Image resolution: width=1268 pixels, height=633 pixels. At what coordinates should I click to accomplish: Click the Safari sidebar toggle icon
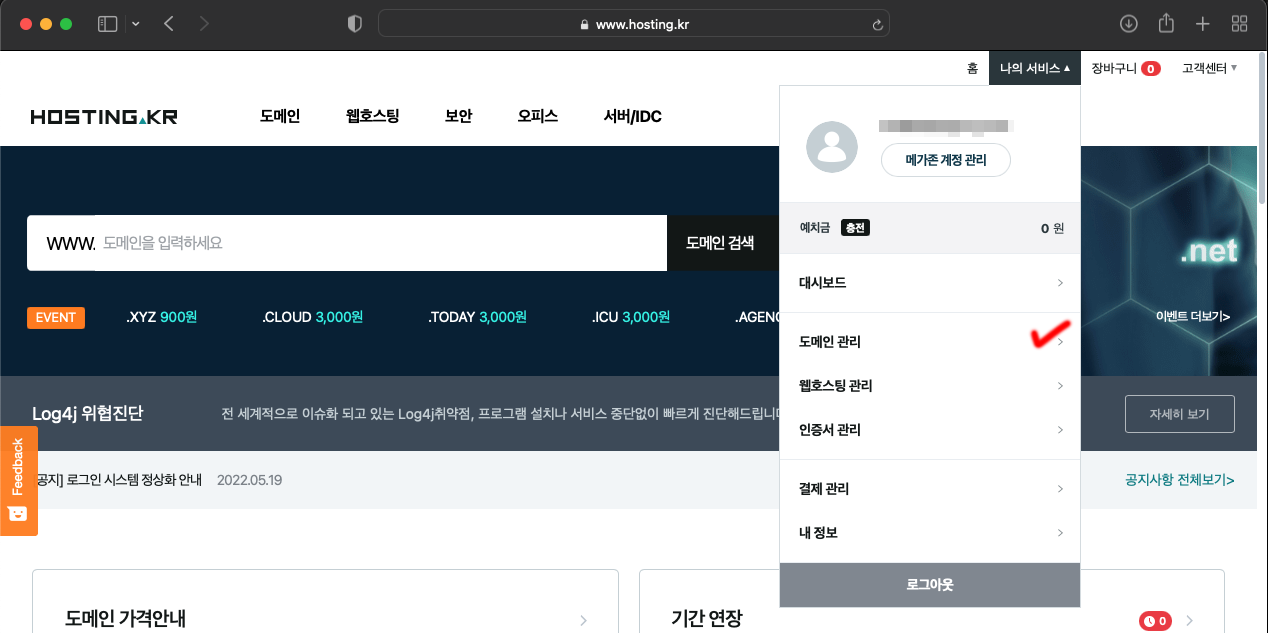click(108, 24)
